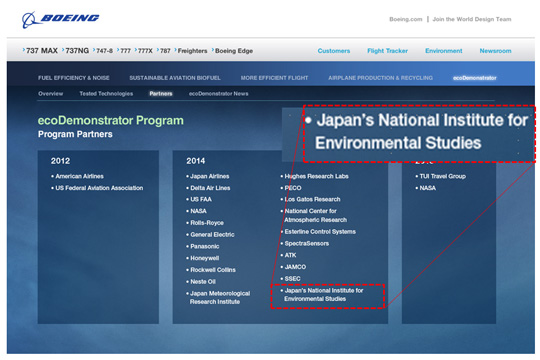Click NASA under TUI Travel Group
Screen dimensions: 540x360
(x=427, y=188)
